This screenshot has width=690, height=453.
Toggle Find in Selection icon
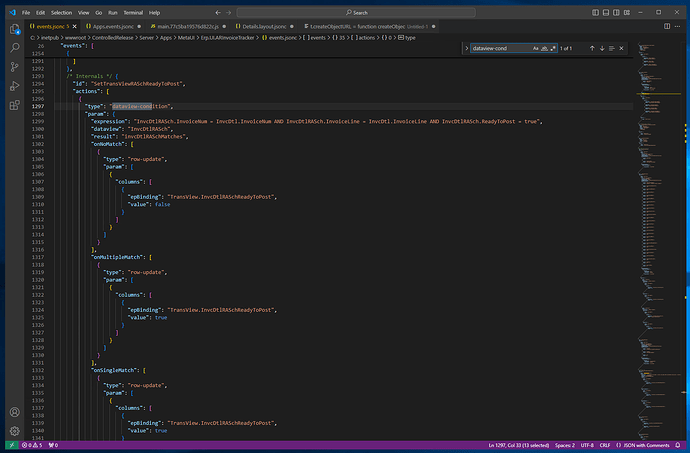coord(612,48)
